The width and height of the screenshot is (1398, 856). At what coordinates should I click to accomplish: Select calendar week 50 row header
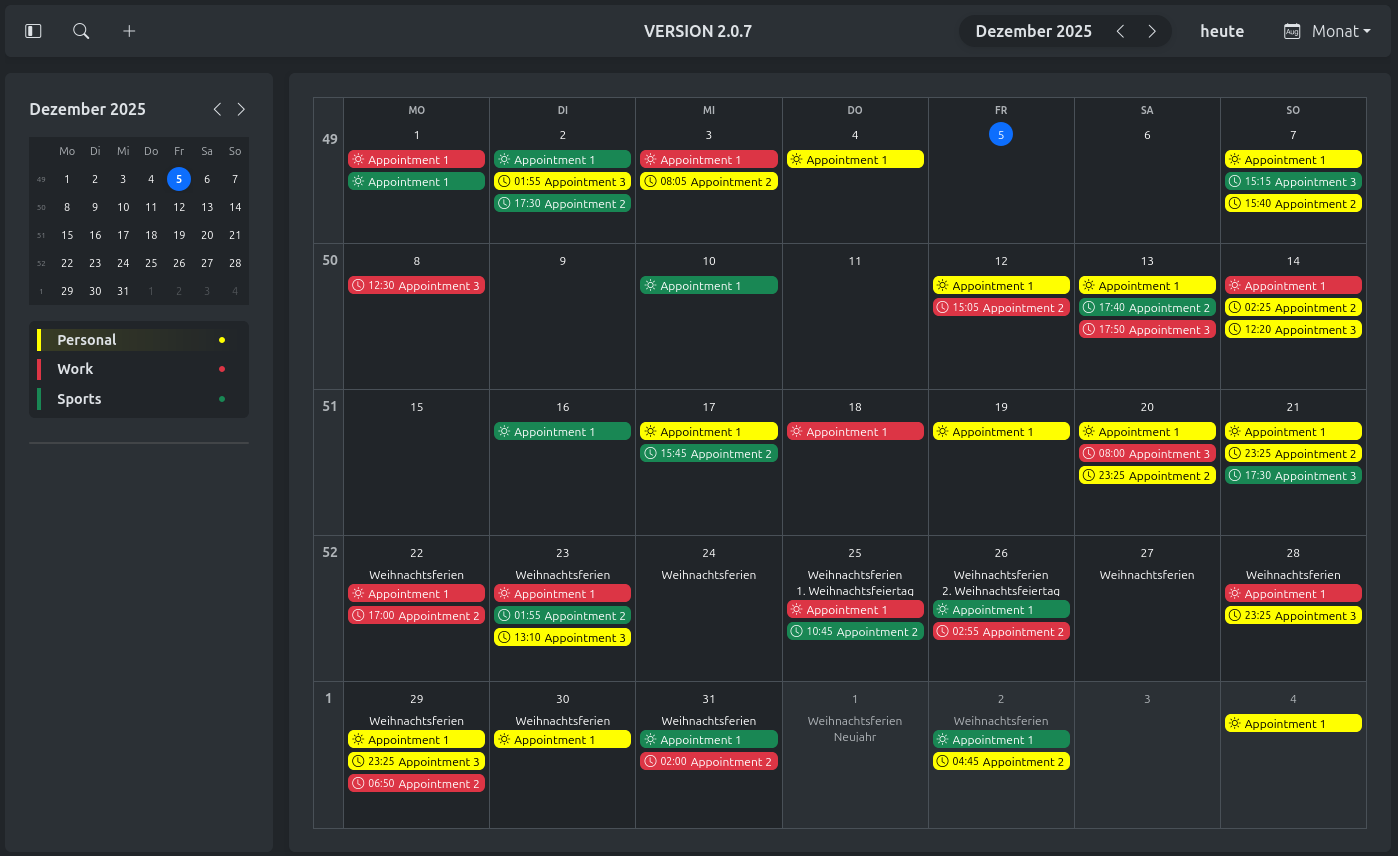329,260
